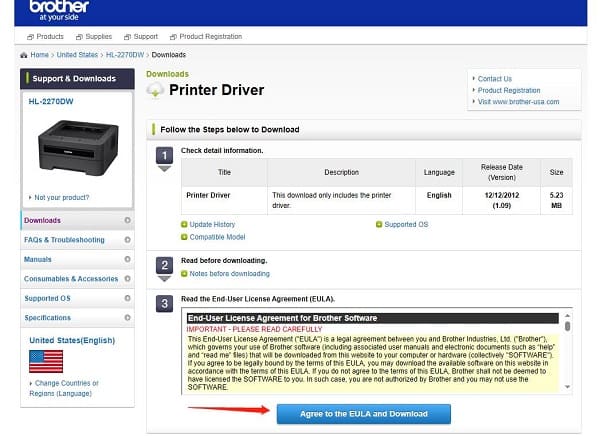Click the green plus icon beside Notes before downloading
Screen dimensions: 600x436
pyautogui.click(x=184, y=274)
